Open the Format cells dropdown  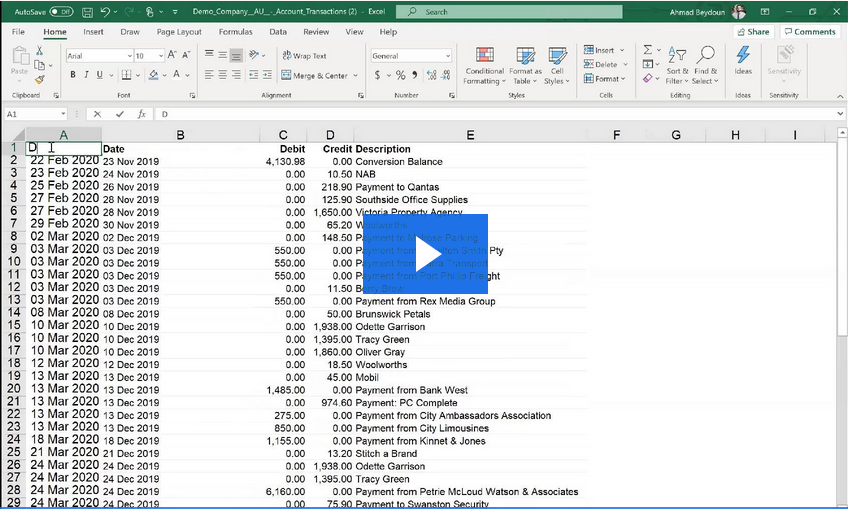605,79
